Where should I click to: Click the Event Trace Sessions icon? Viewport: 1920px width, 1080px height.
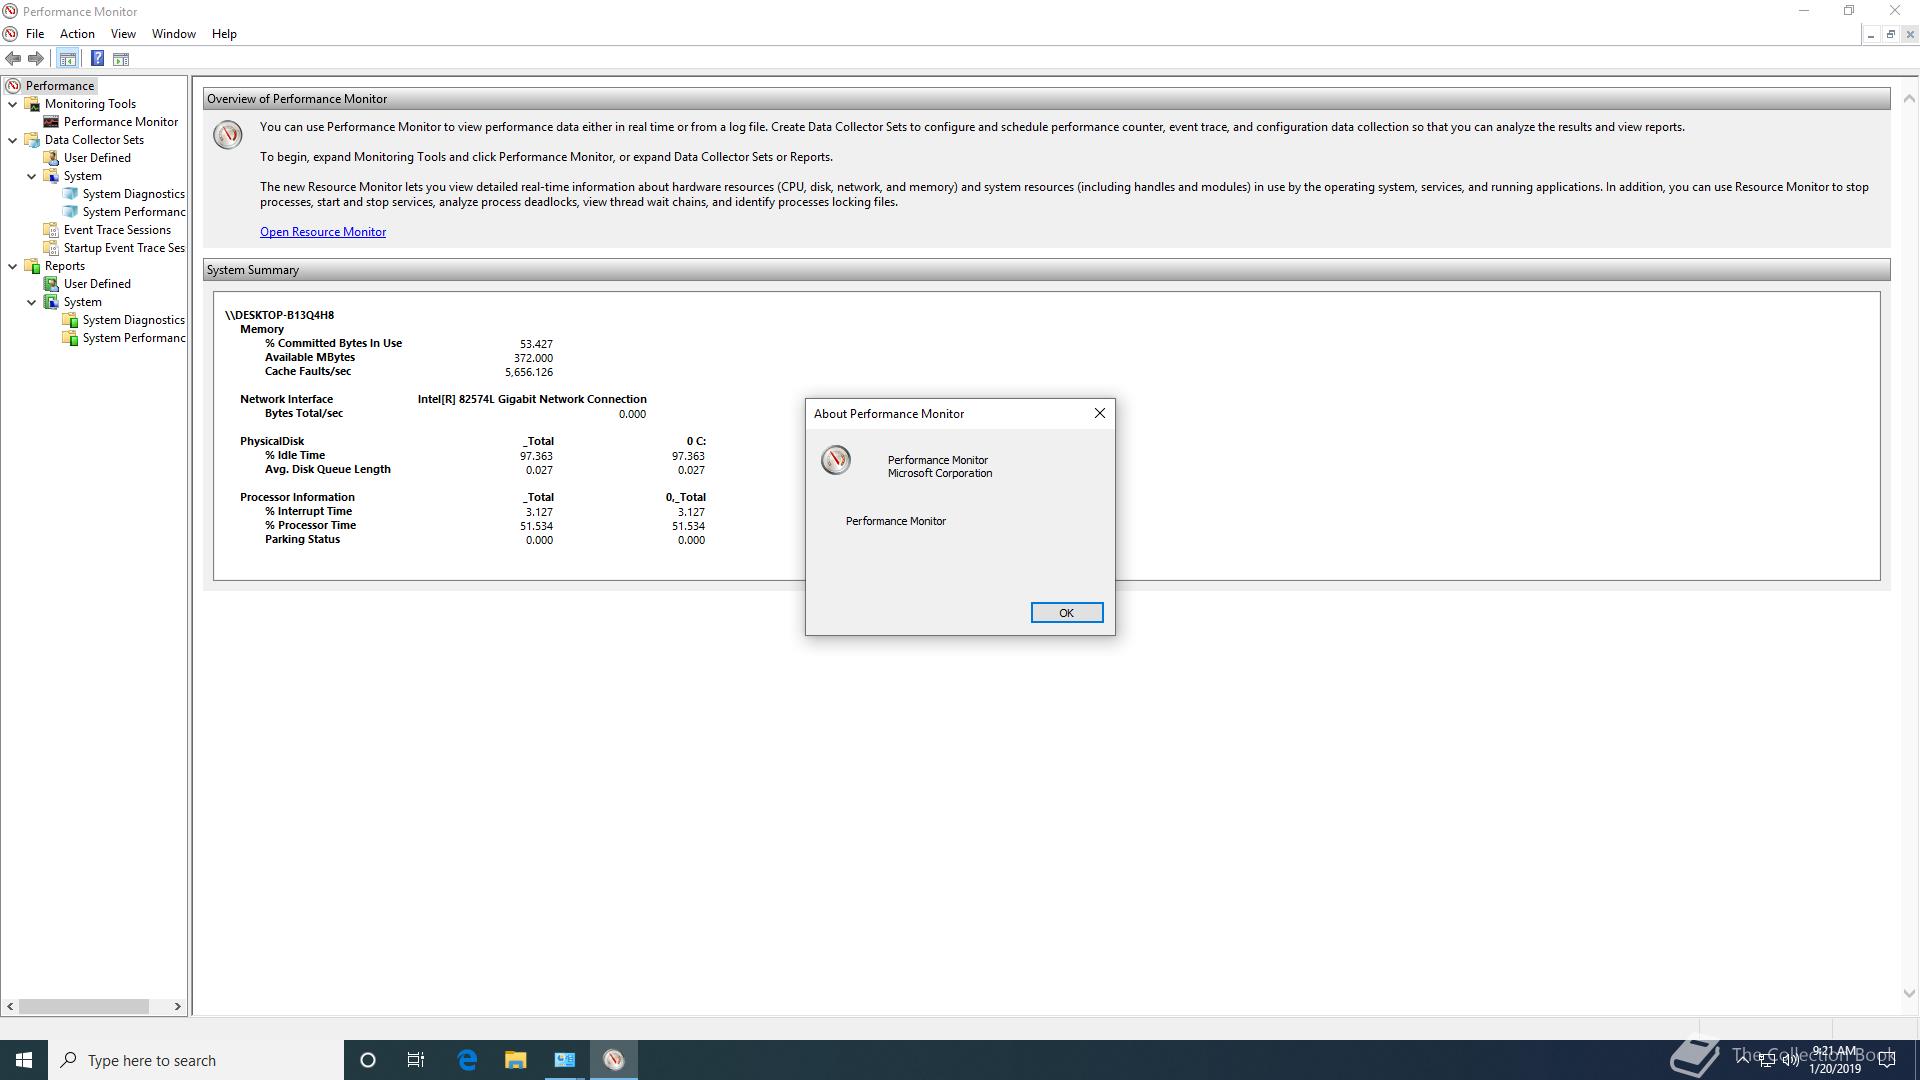[x=51, y=230]
